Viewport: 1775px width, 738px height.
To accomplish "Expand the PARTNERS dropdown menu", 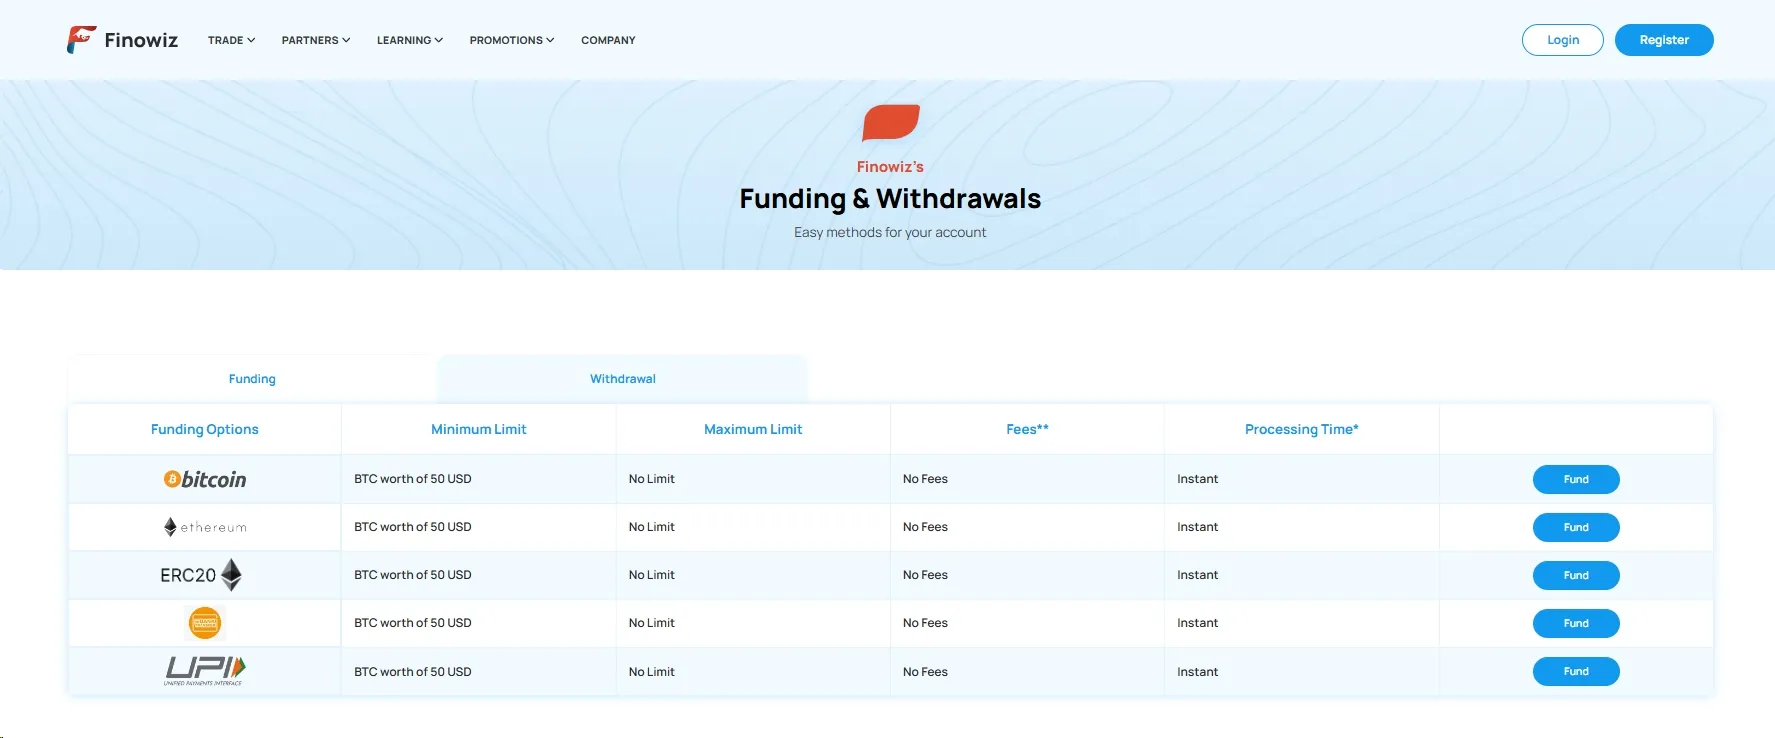I will (x=316, y=40).
